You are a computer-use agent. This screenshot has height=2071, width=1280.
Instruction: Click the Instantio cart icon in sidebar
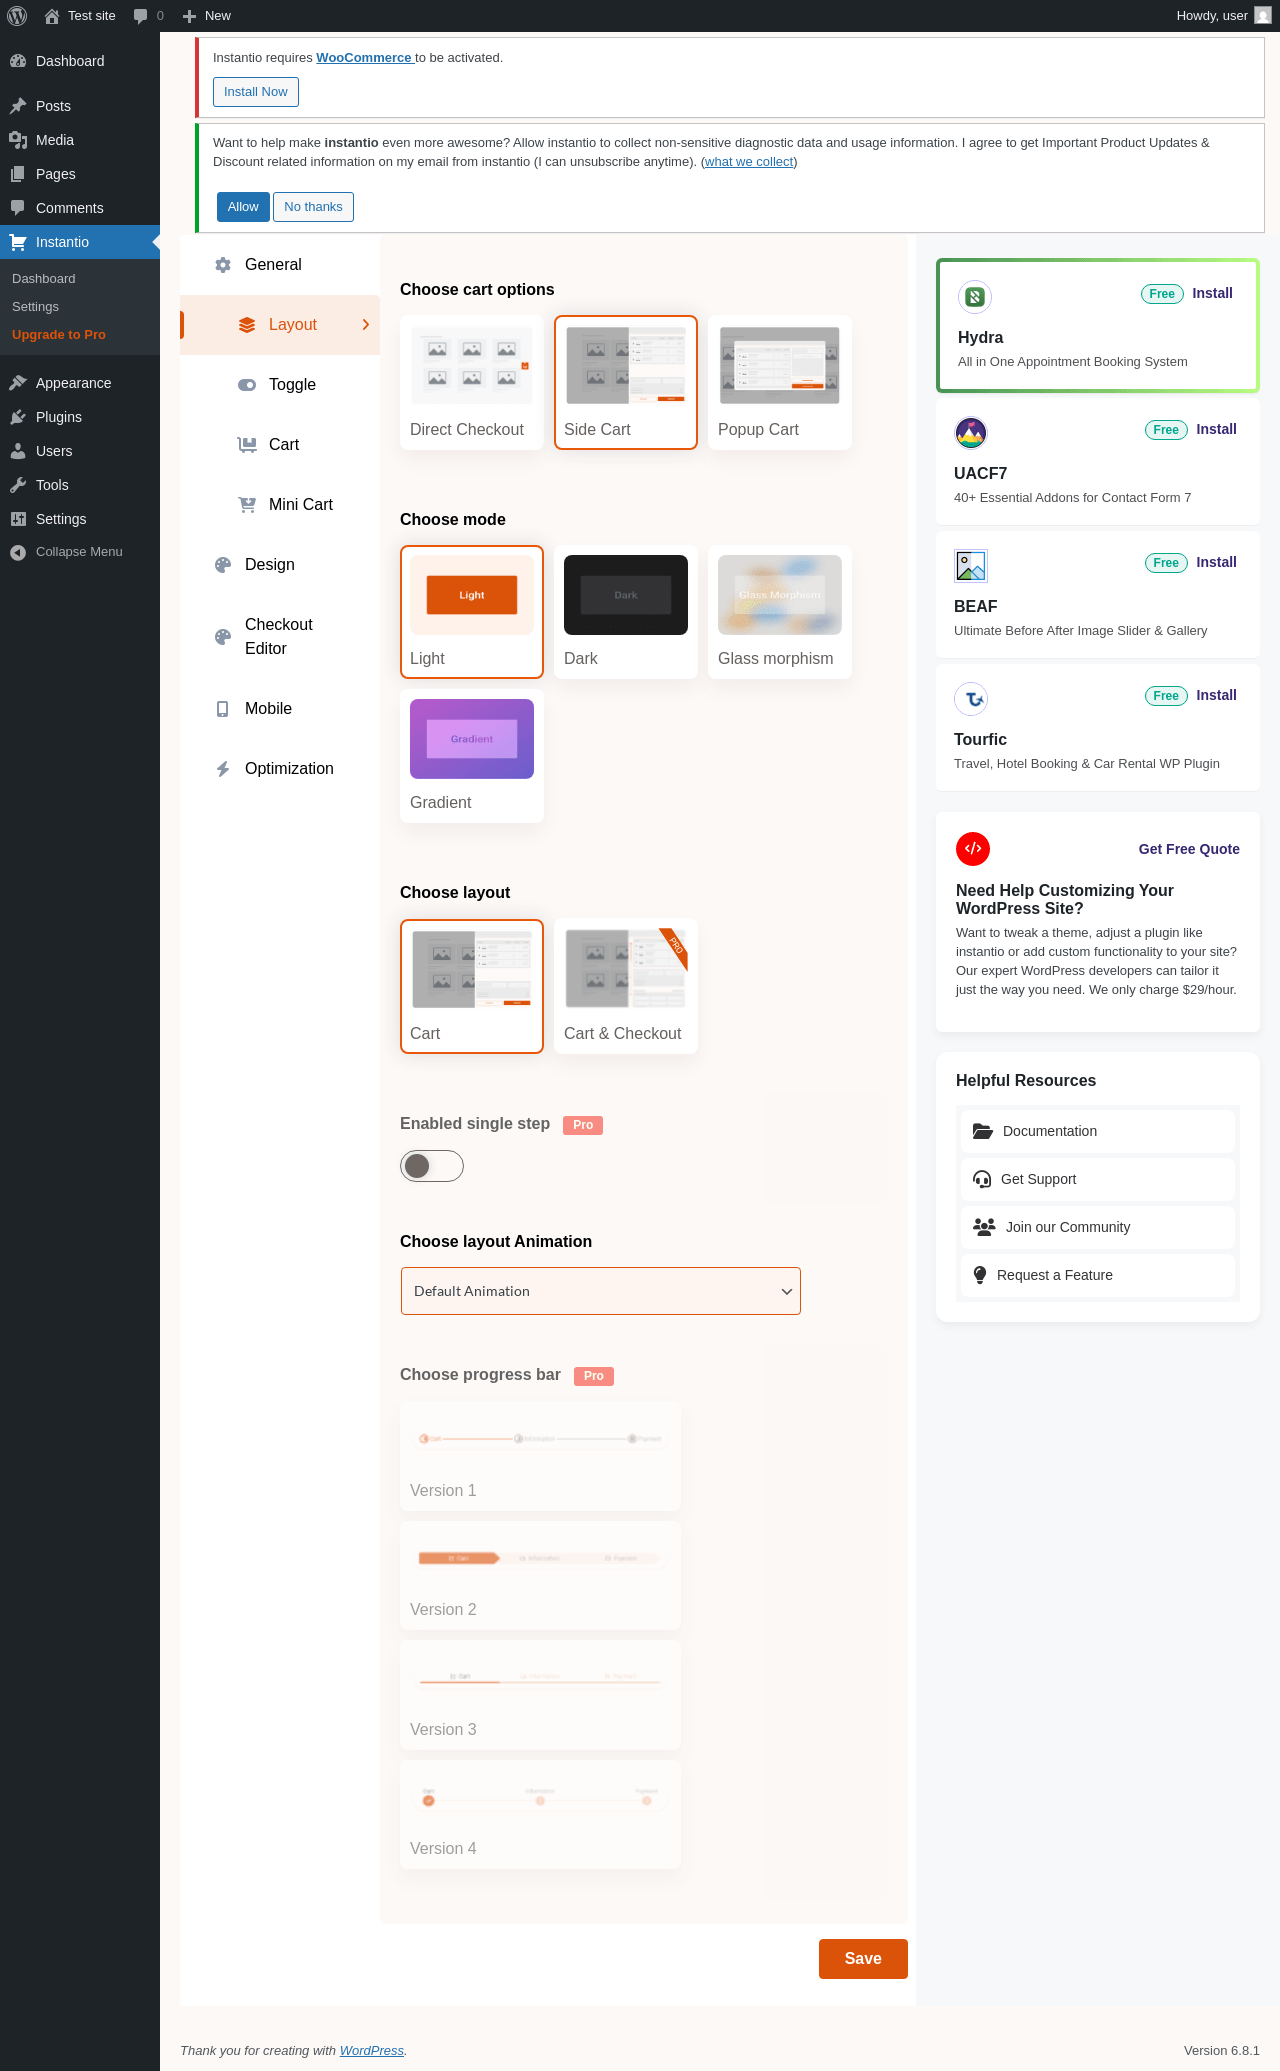tap(18, 242)
